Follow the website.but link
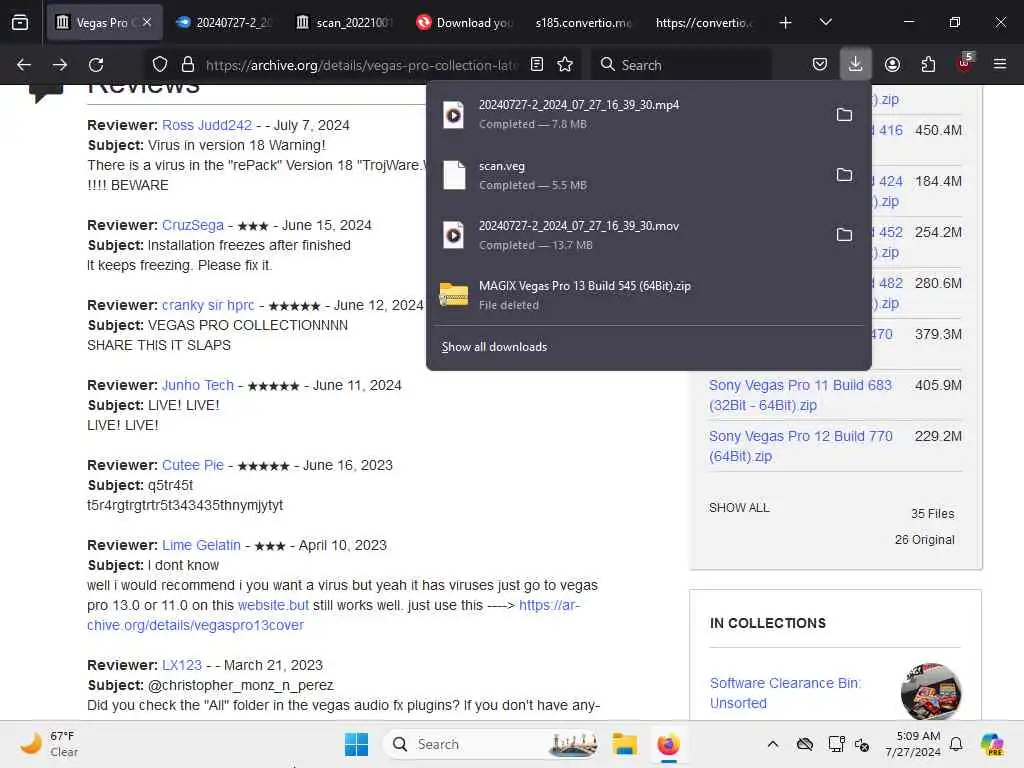 point(273,605)
